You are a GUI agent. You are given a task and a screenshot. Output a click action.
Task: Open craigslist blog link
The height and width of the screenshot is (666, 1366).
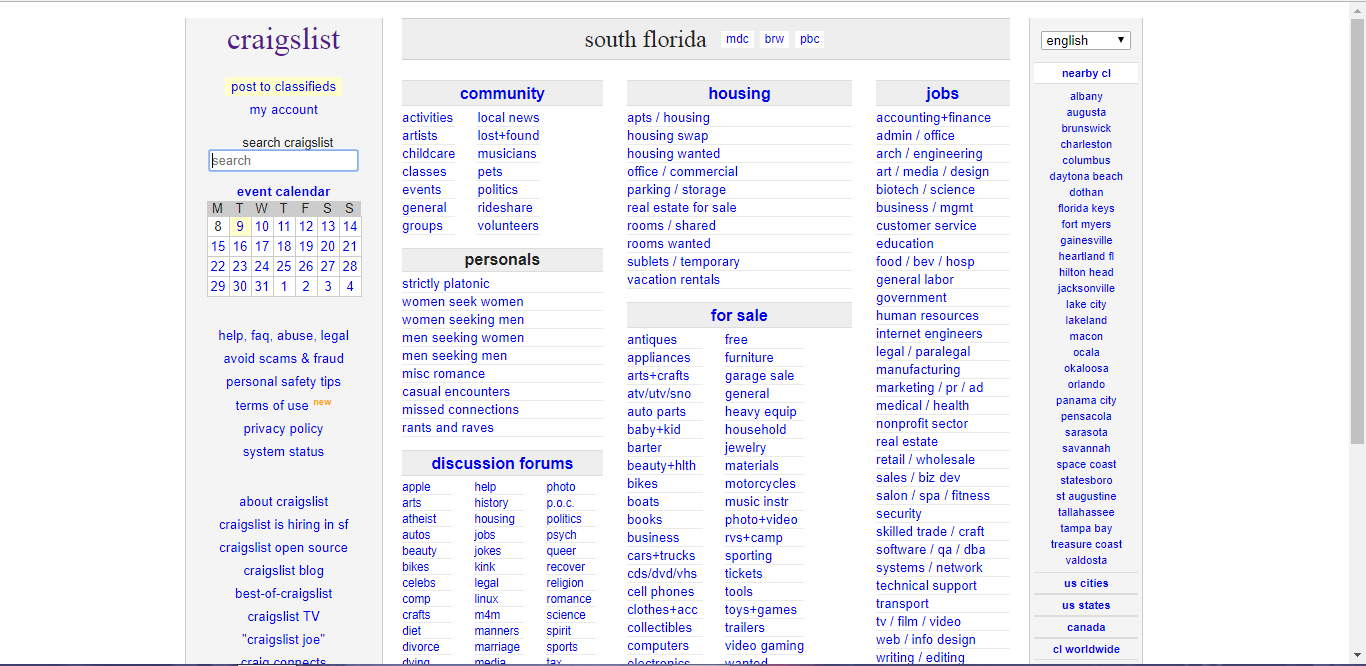pyautogui.click(x=283, y=571)
